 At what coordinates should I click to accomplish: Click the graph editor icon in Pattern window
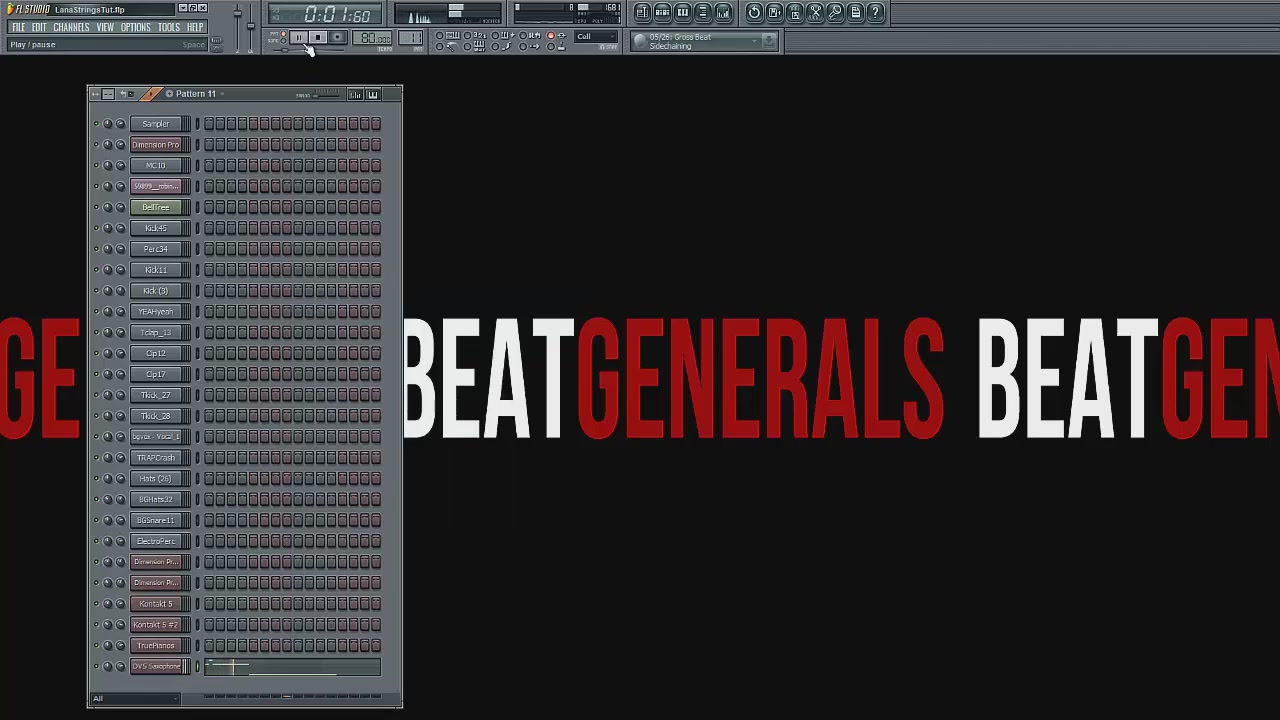355,94
